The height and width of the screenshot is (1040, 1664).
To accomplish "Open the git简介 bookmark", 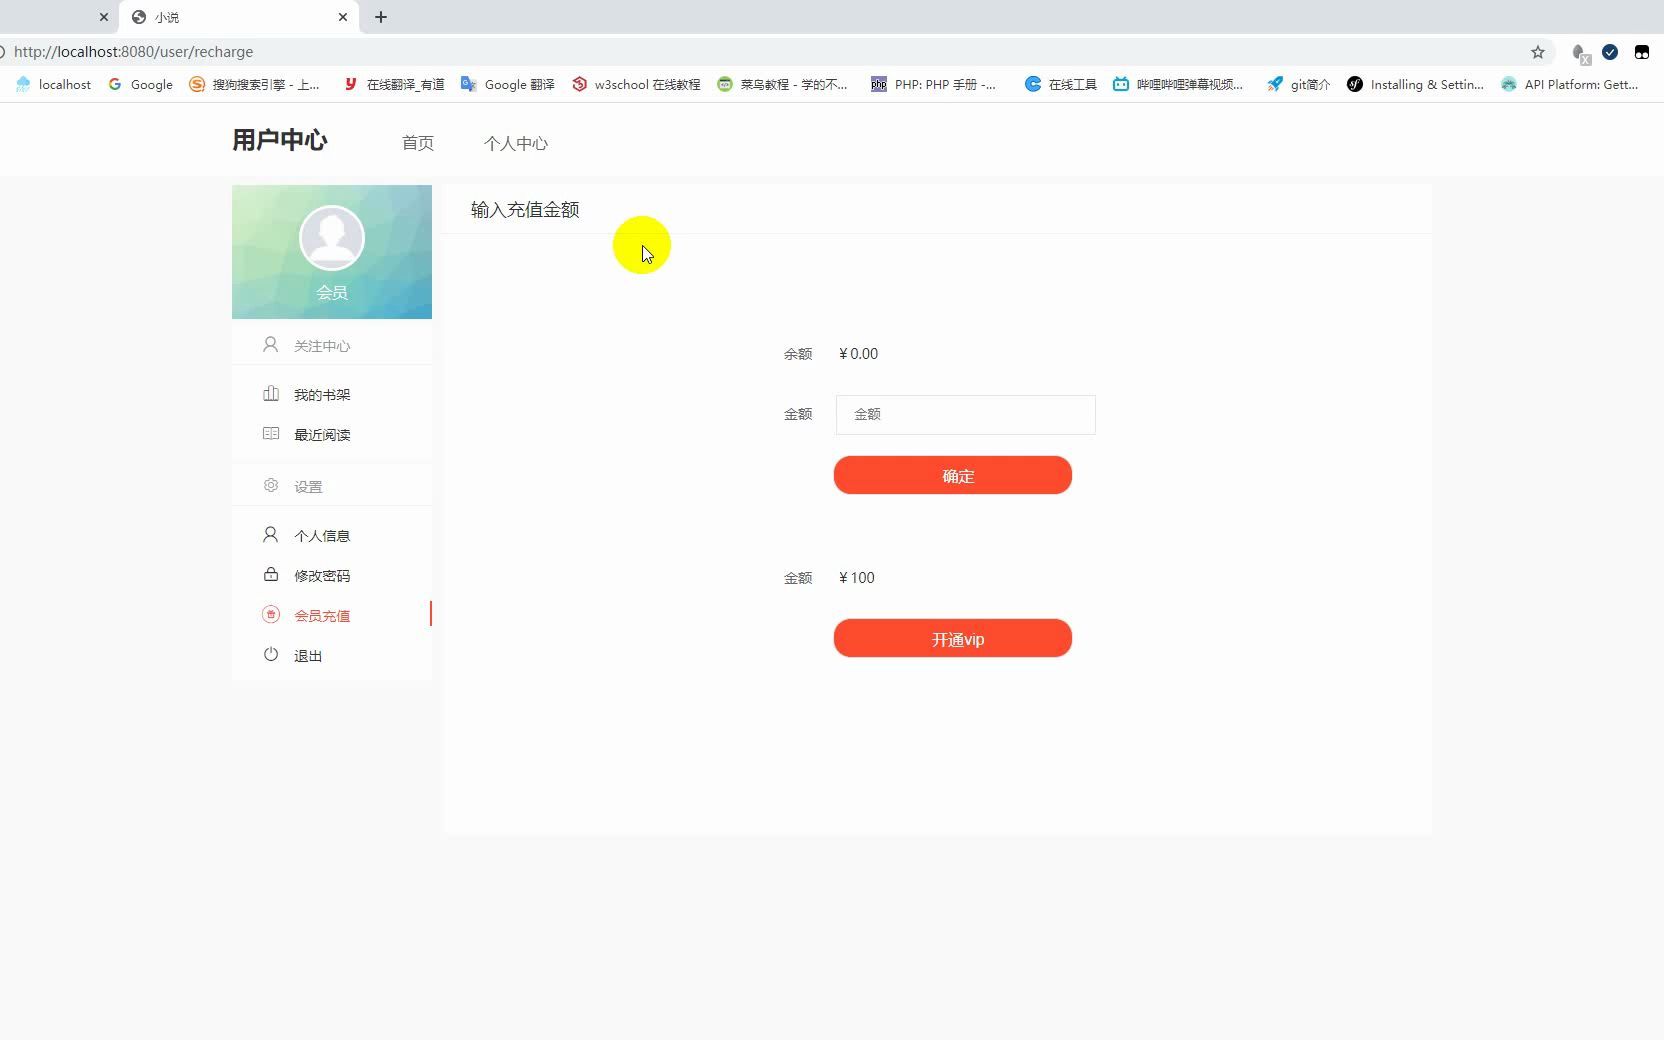I will 1298,84.
